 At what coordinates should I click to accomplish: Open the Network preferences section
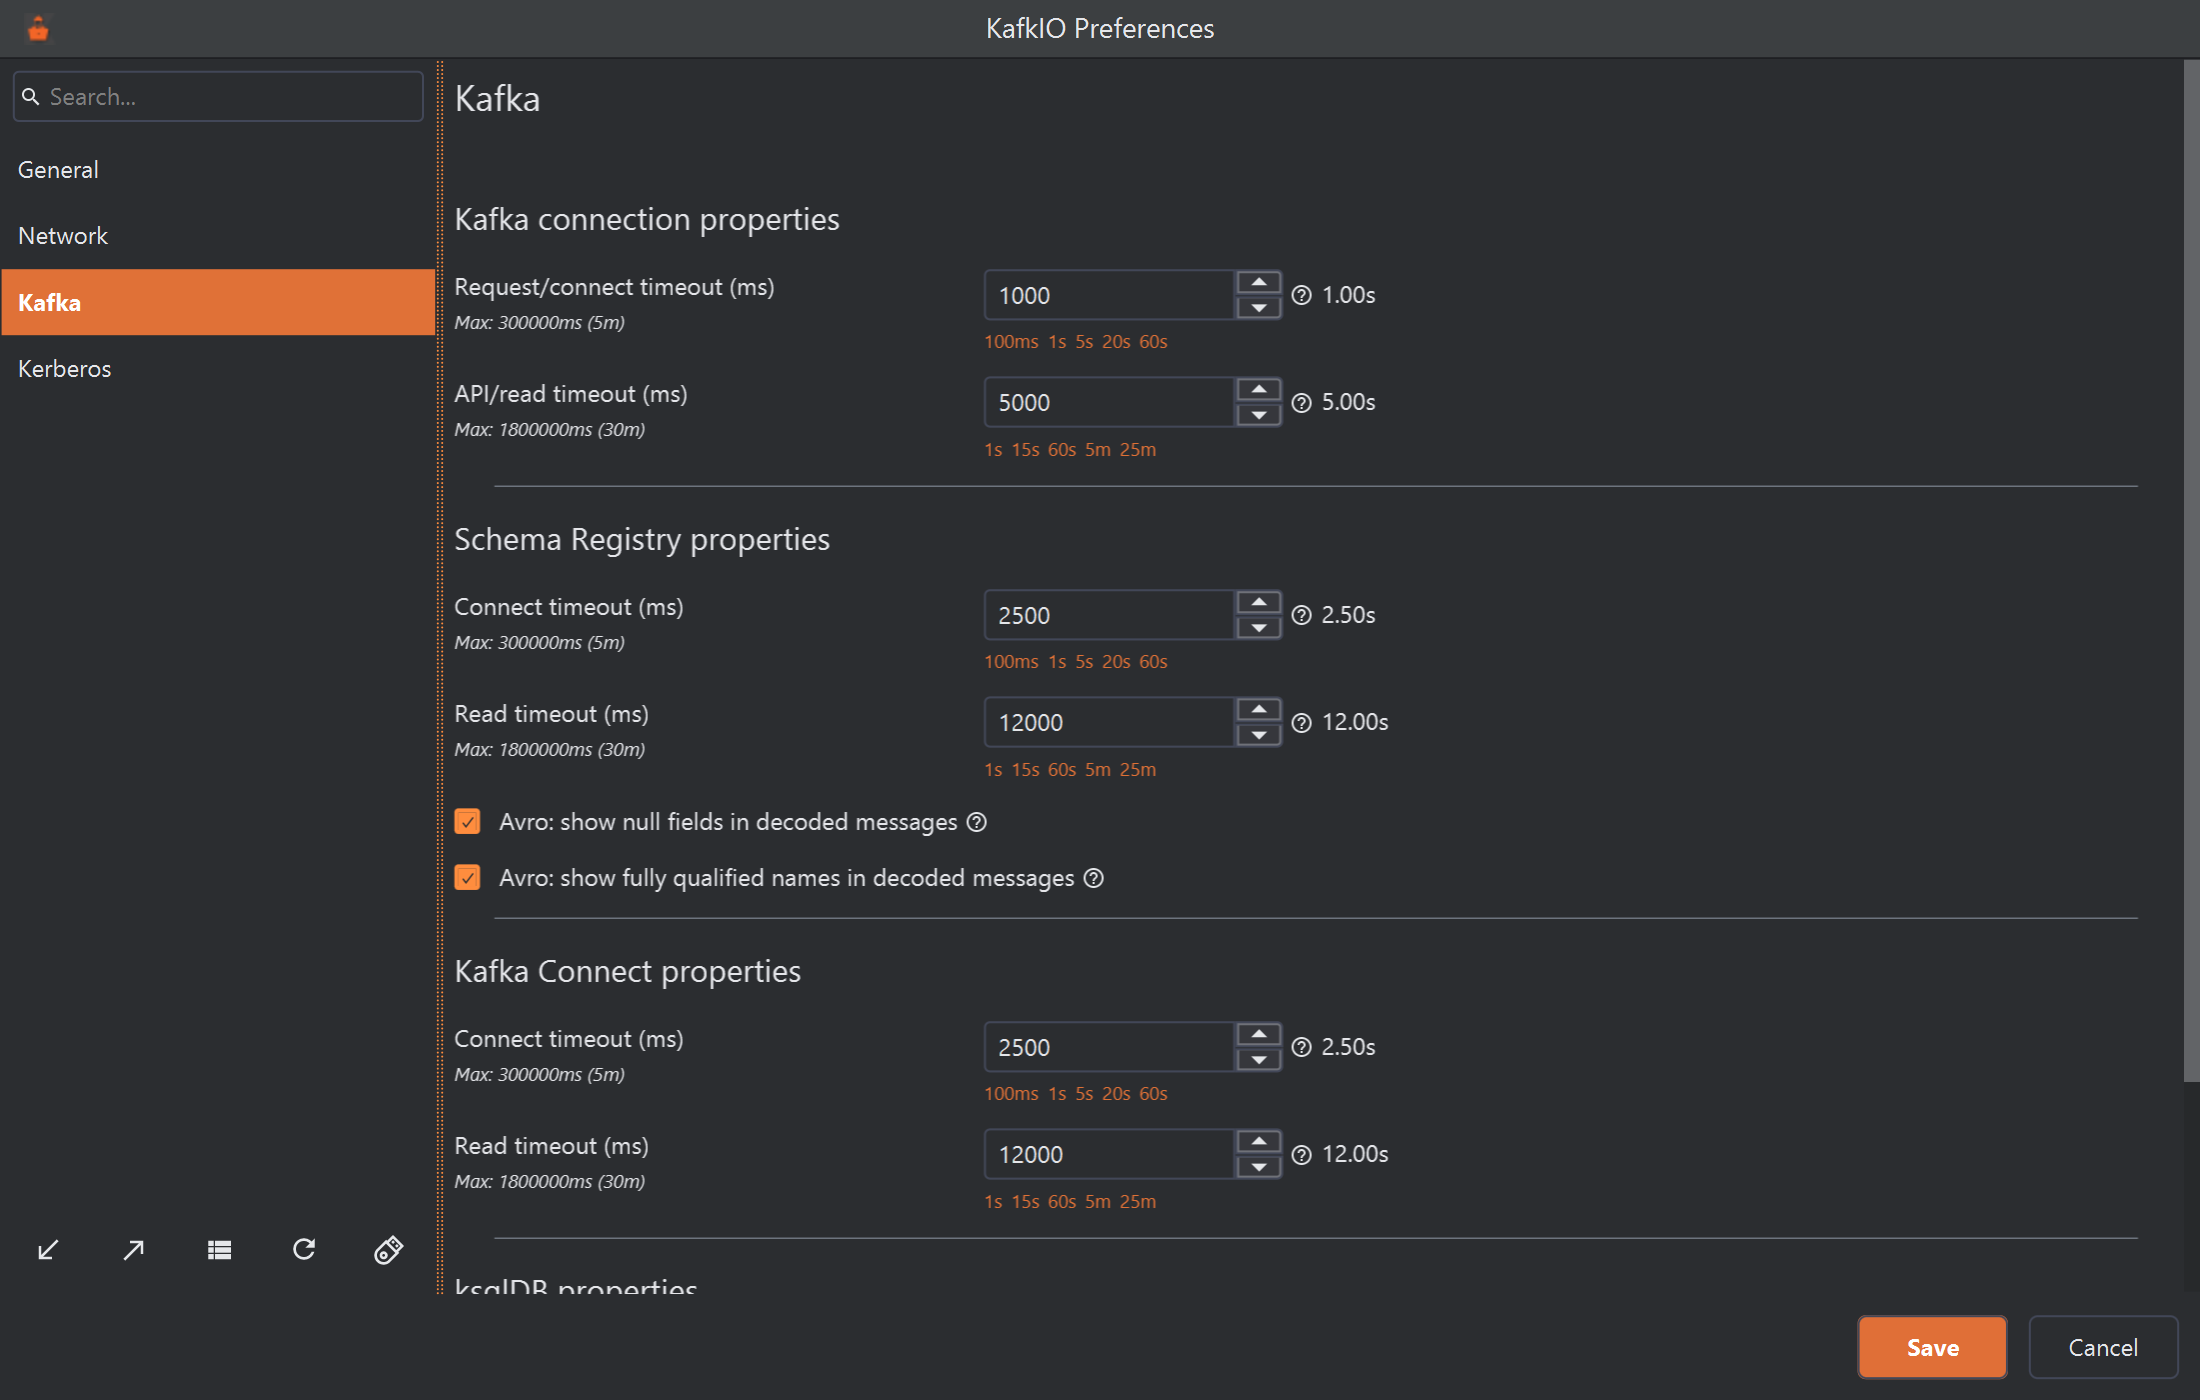coord(218,236)
